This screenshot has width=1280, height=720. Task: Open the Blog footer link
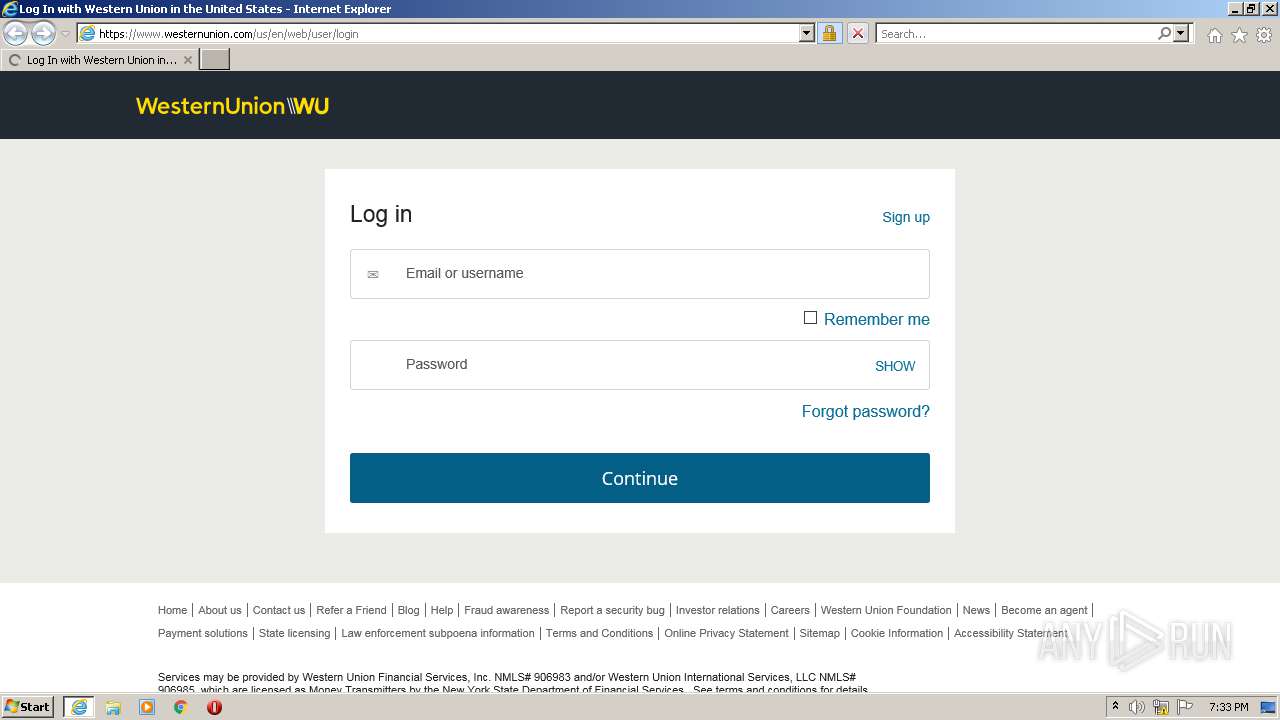point(409,610)
